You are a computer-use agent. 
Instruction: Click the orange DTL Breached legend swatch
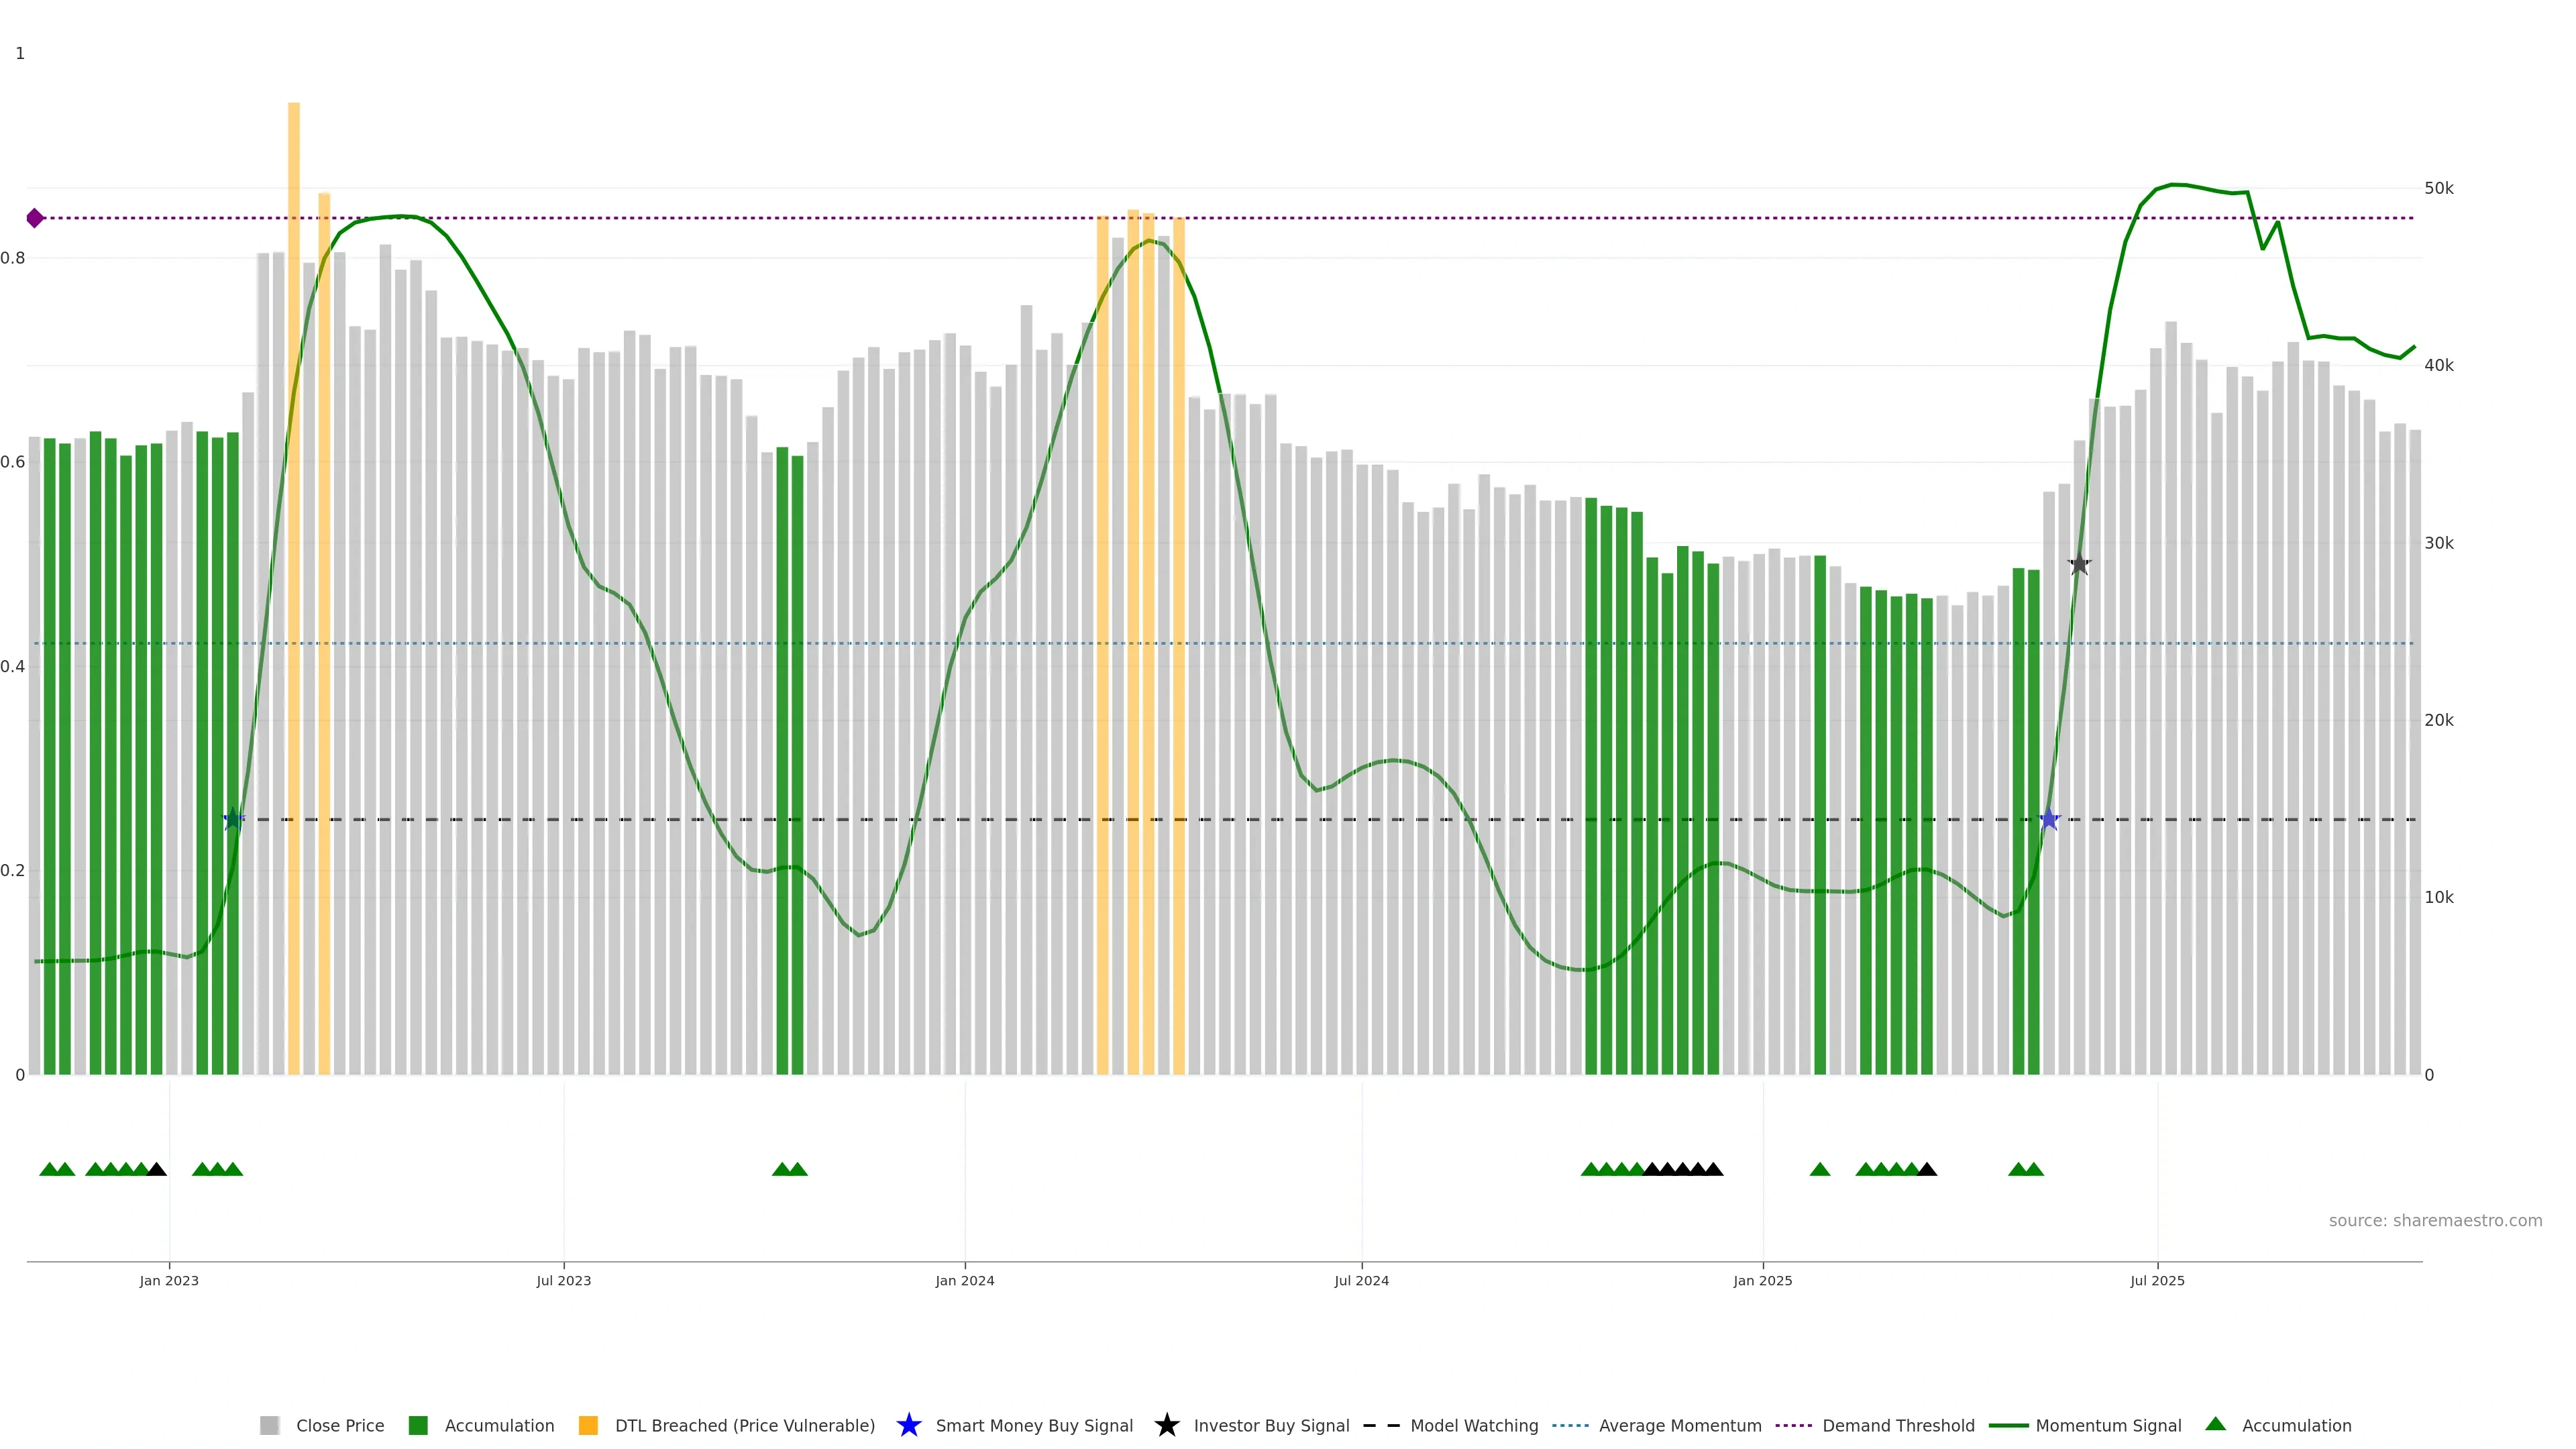tap(588, 1425)
